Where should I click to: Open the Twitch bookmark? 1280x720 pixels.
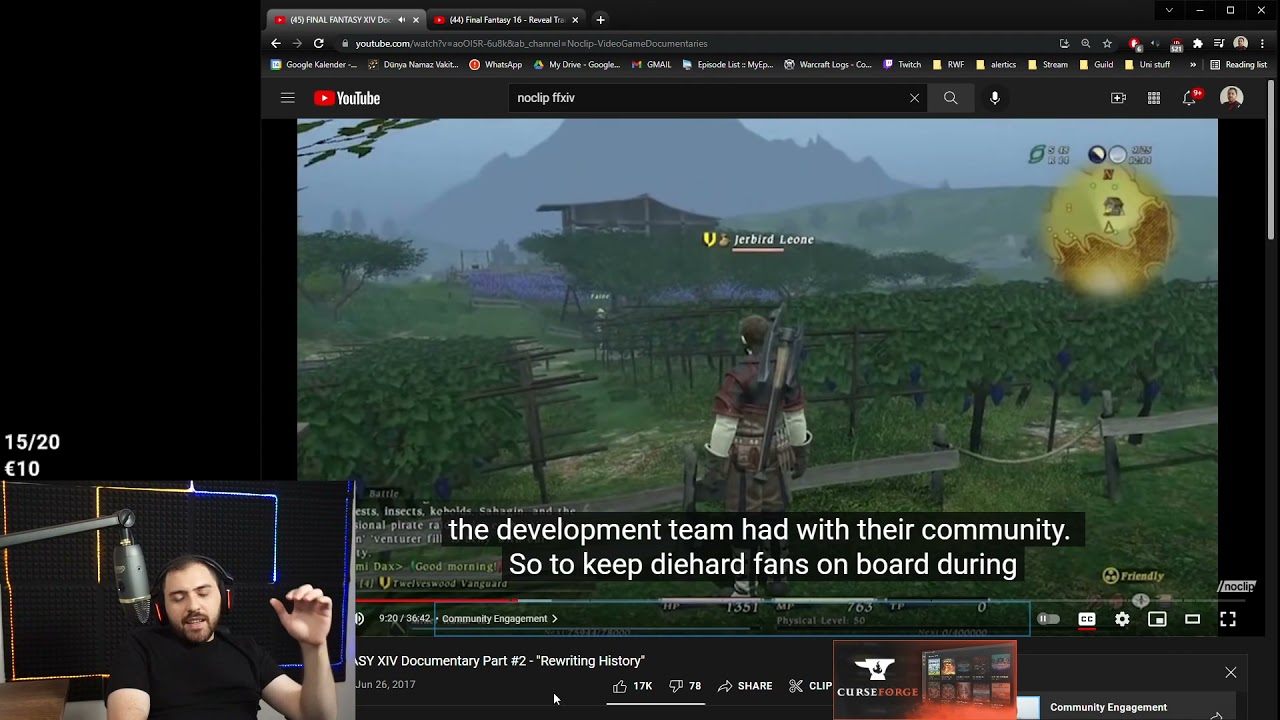pos(902,65)
